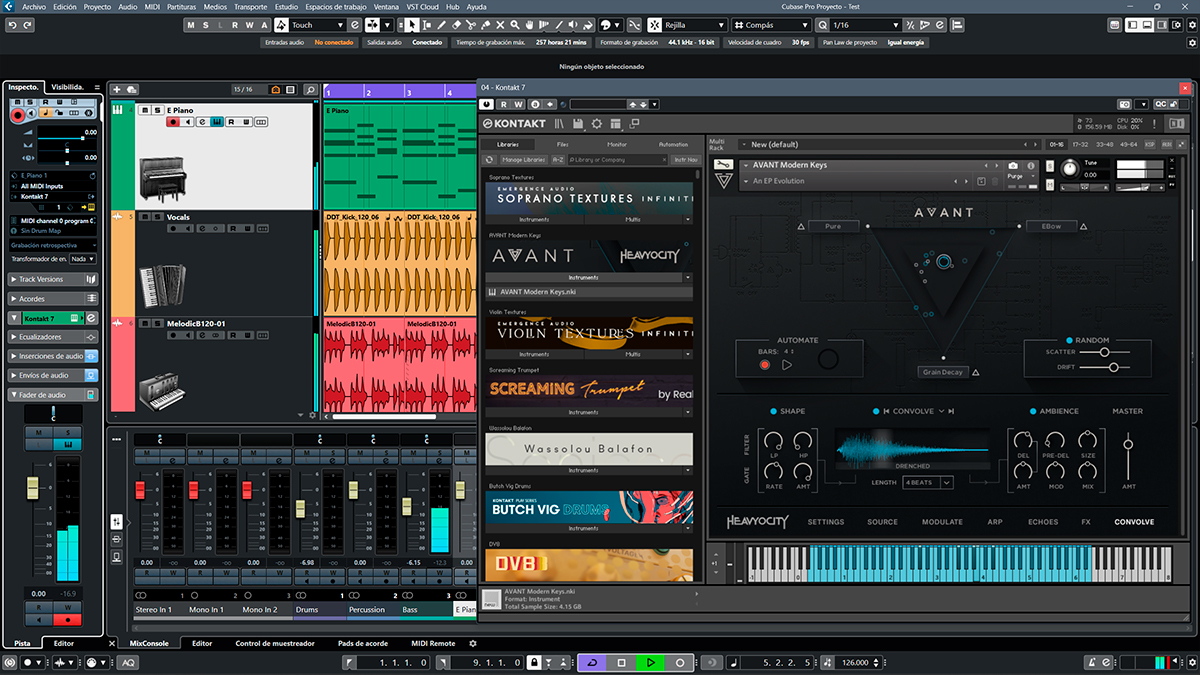This screenshot has height=675, width=1200.
Task: Select the Zoom magnifier tool
Action: [514, 24]
